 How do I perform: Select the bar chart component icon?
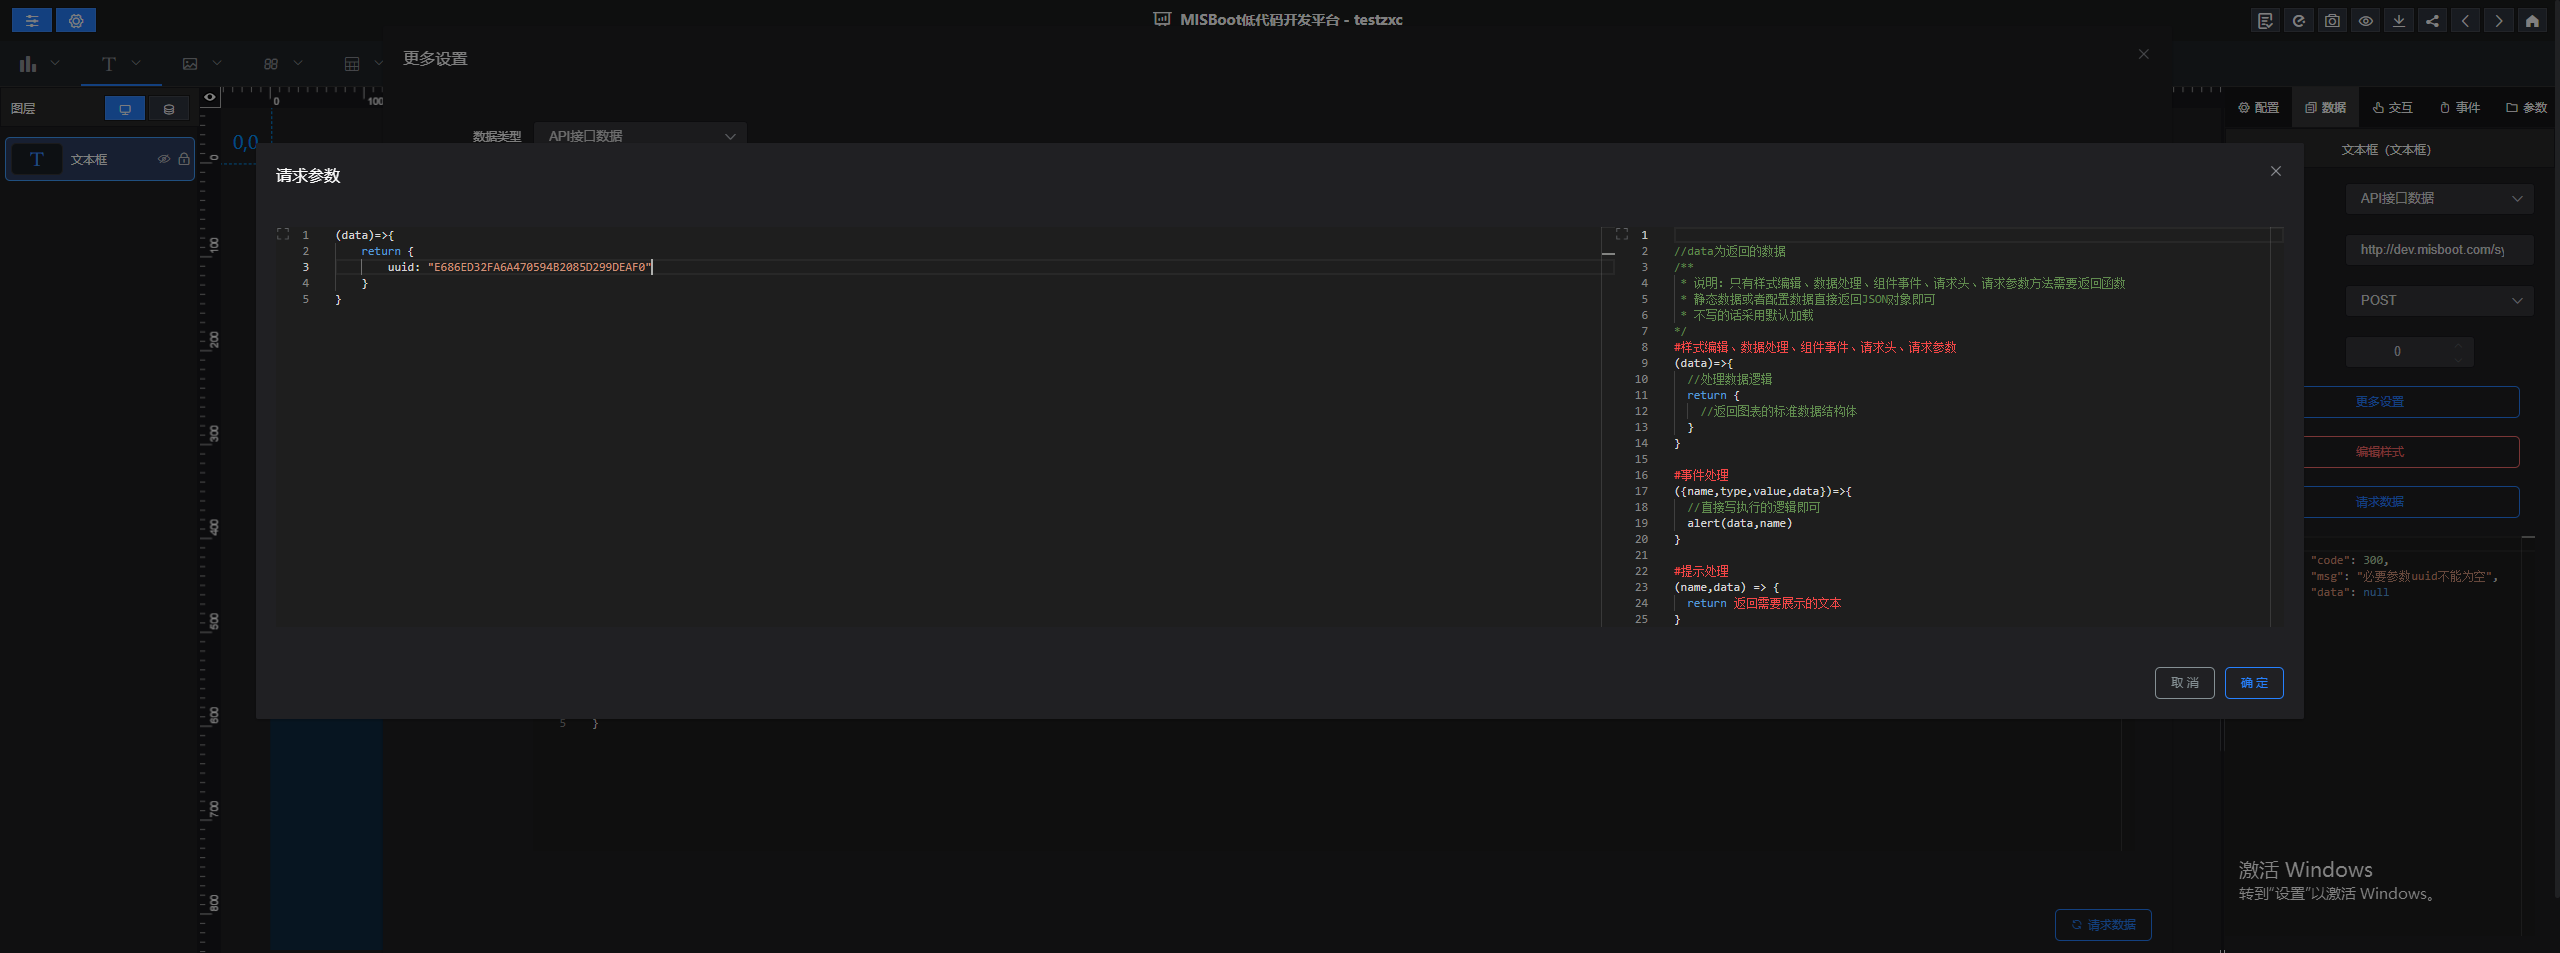pyautogui.click(x=28, y=64)
